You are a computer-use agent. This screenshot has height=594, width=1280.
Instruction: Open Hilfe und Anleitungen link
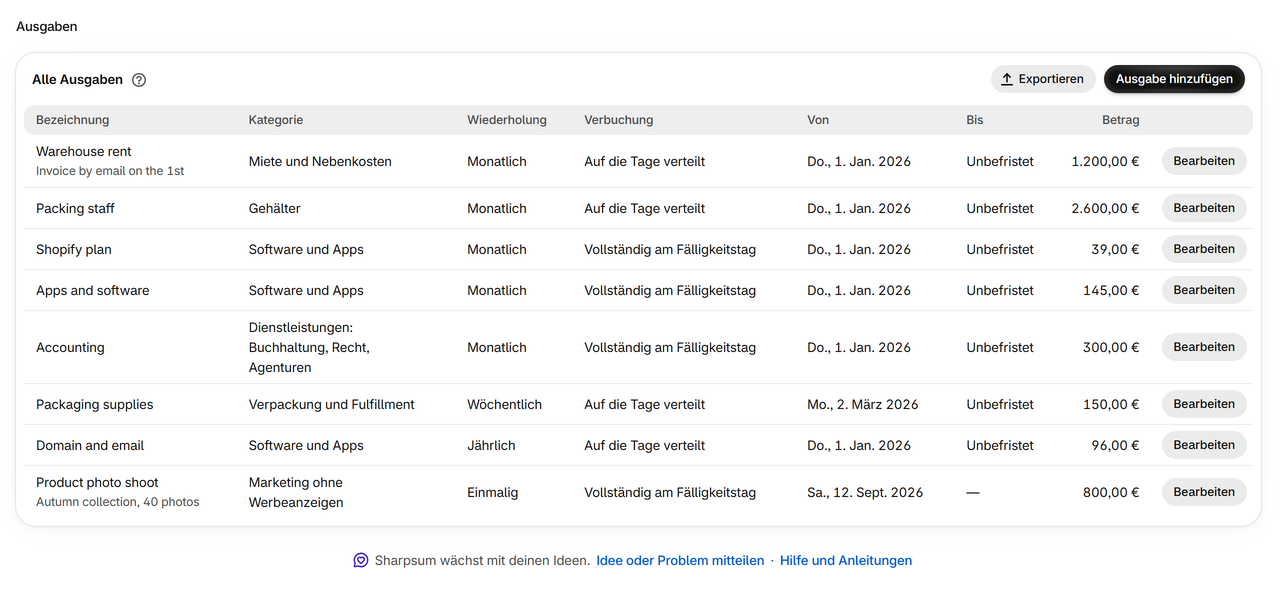846,561
